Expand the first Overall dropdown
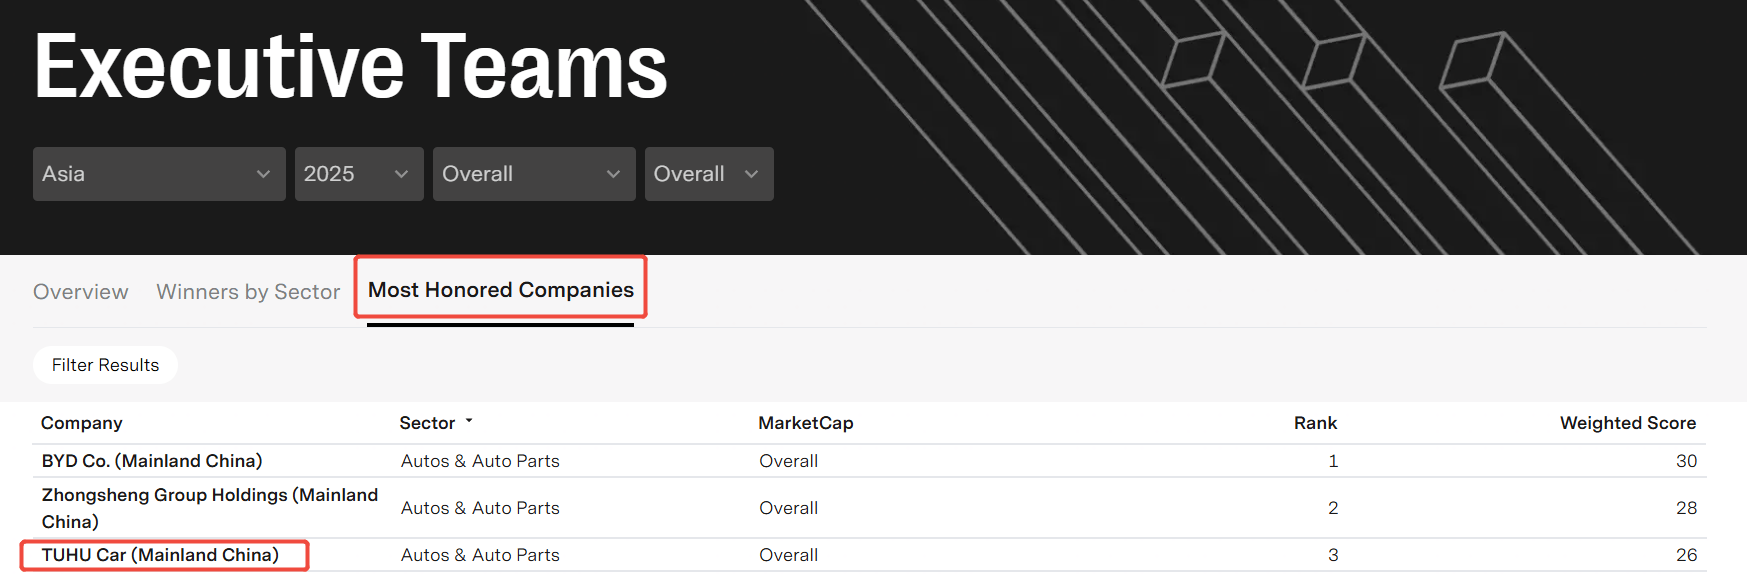The height and width of the screenshot is (576, 1747). click(x=533, y=174)
